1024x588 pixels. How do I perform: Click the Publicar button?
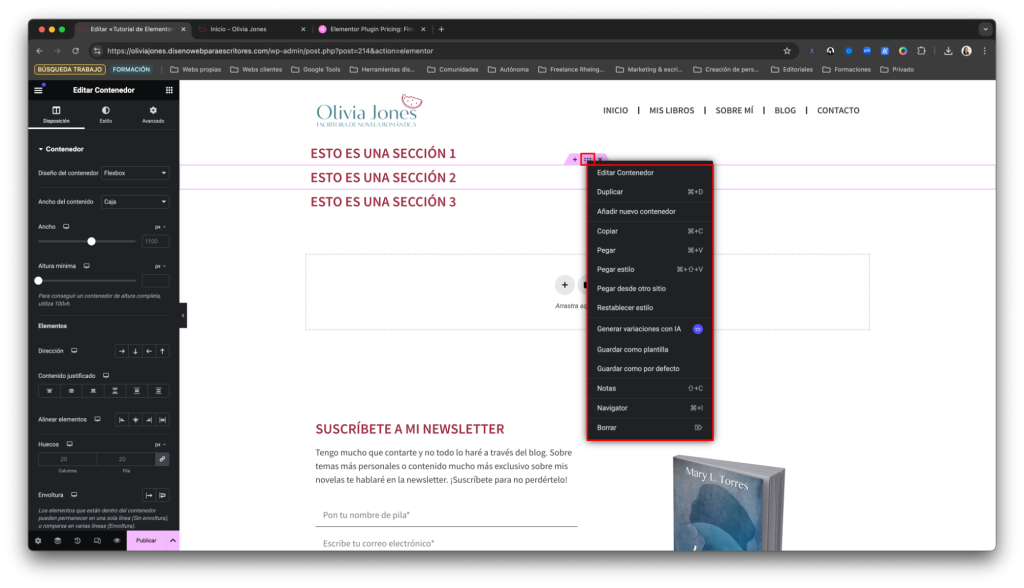[146, 540]
